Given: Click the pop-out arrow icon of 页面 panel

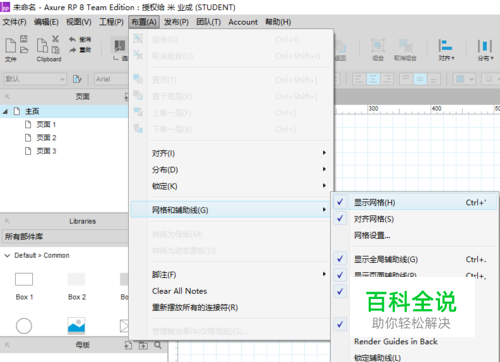Looking at the screenshot, I should tap(7, 97).
